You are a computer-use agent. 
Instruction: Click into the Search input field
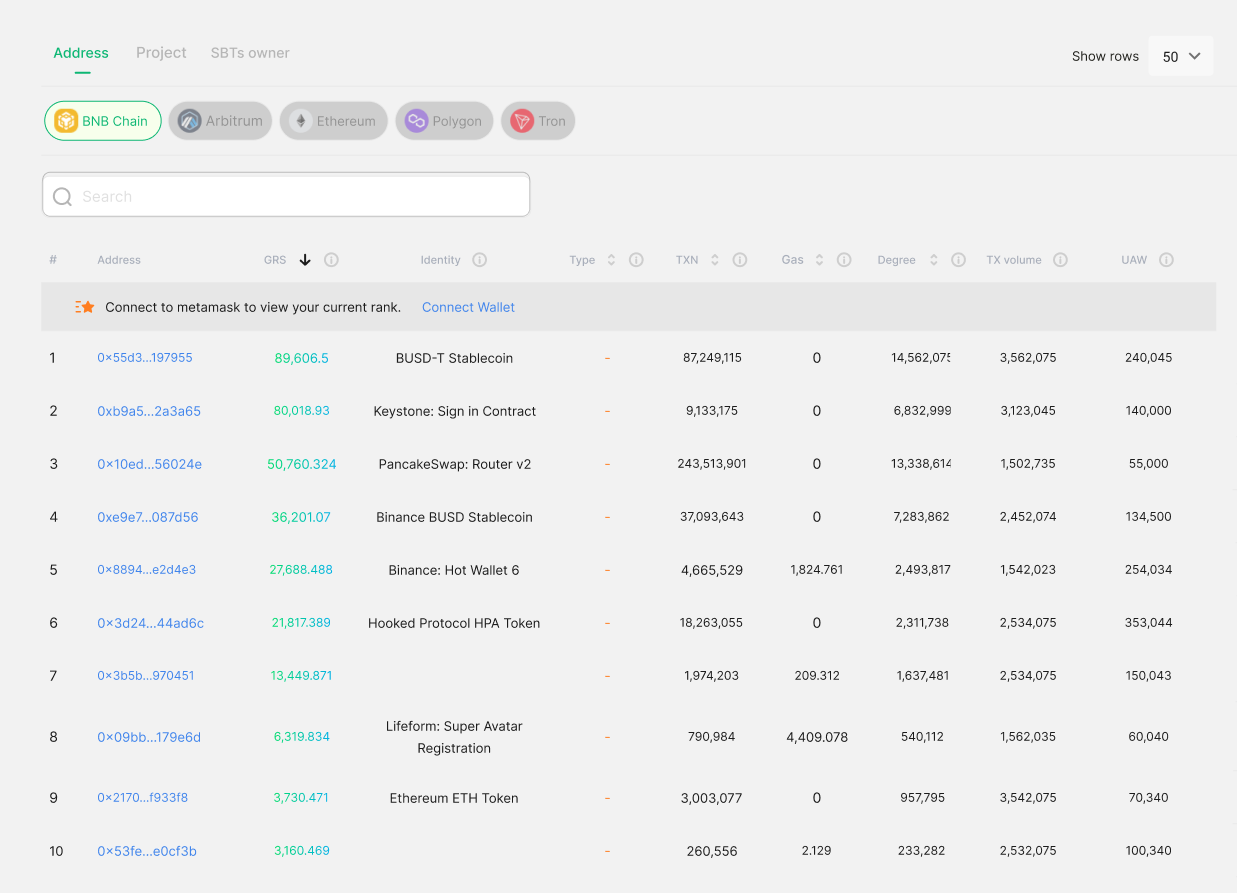286,196
